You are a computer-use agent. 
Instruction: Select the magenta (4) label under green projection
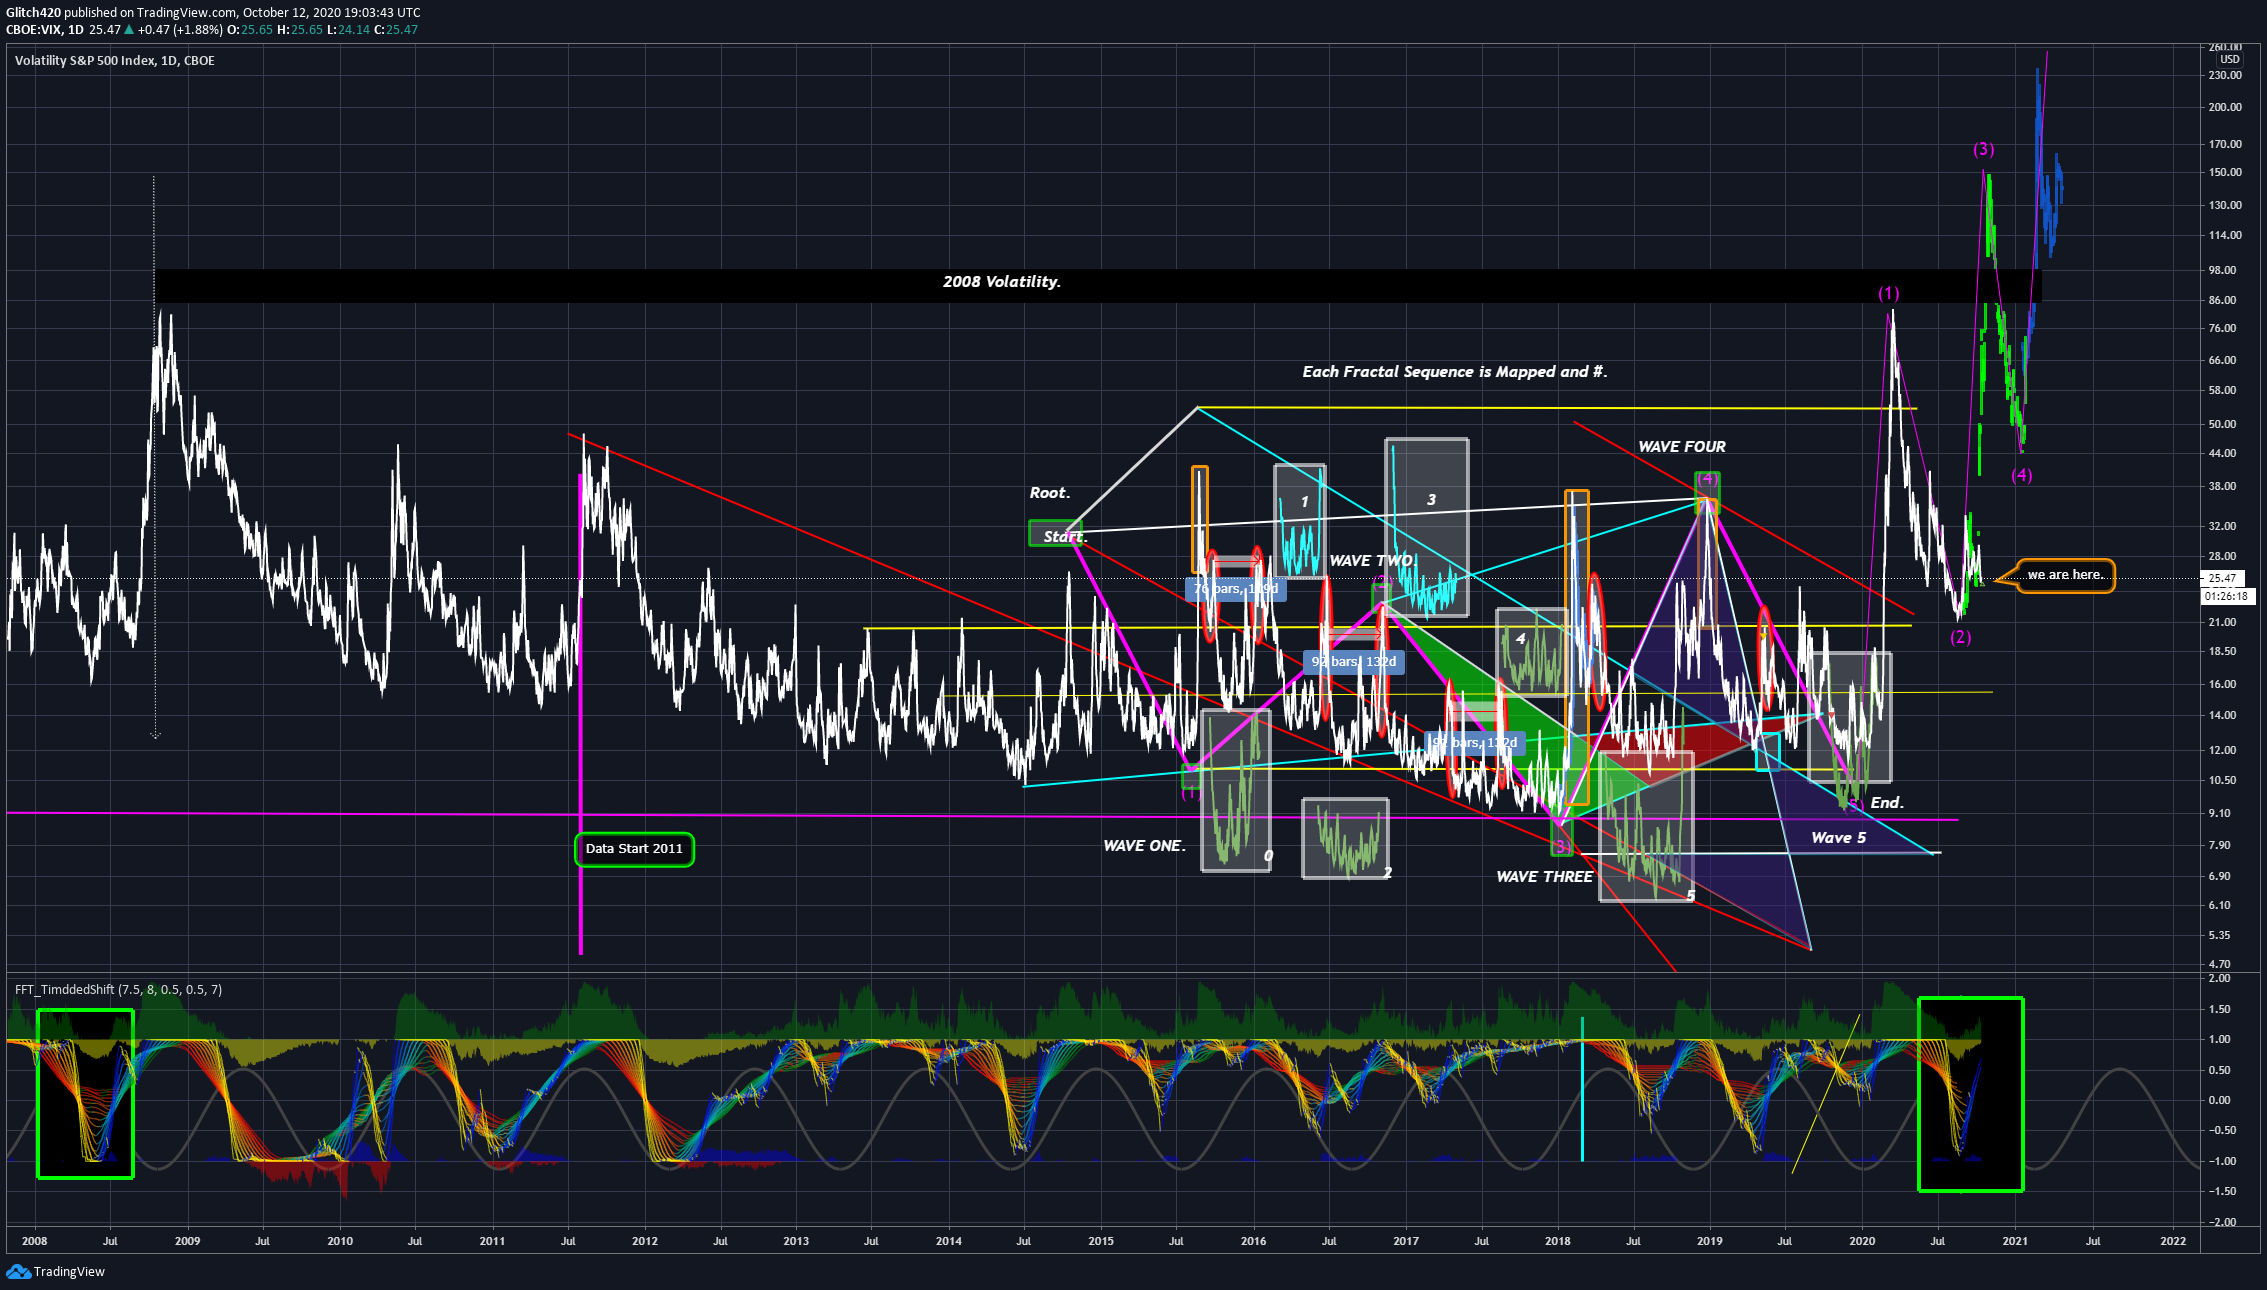point(2022,475)
